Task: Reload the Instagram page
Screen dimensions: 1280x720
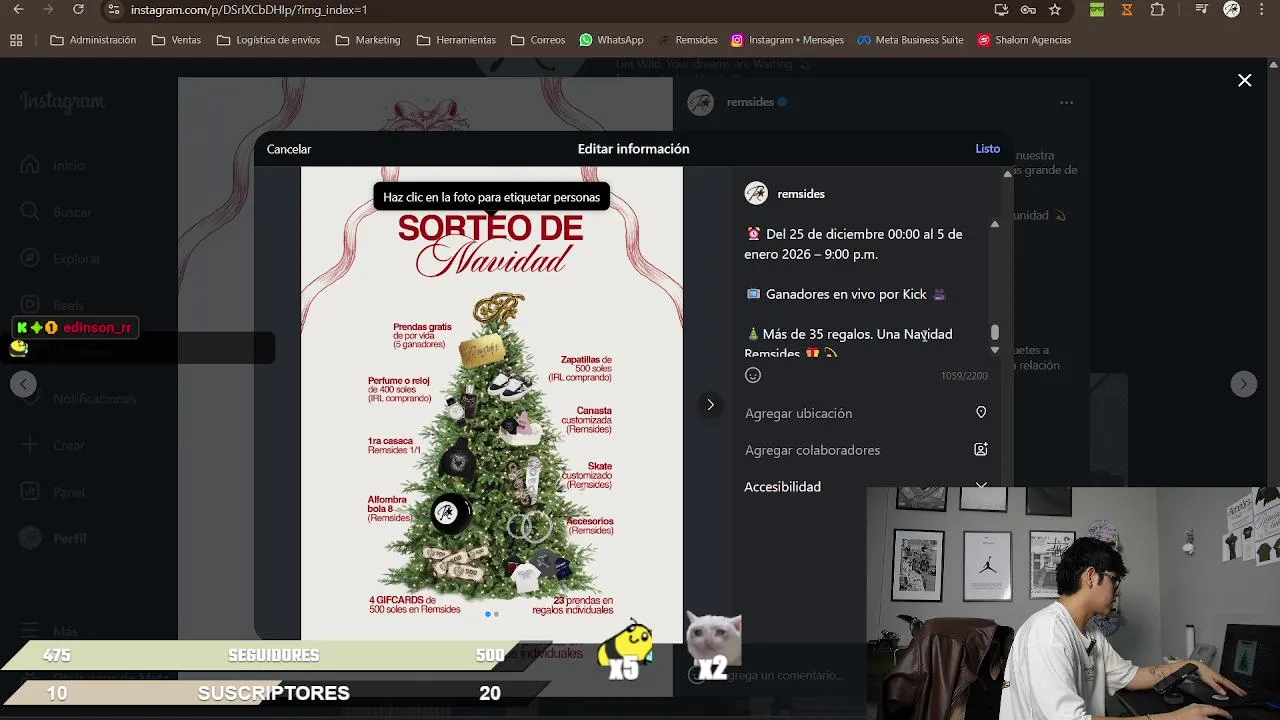Action: coord(78,10)
